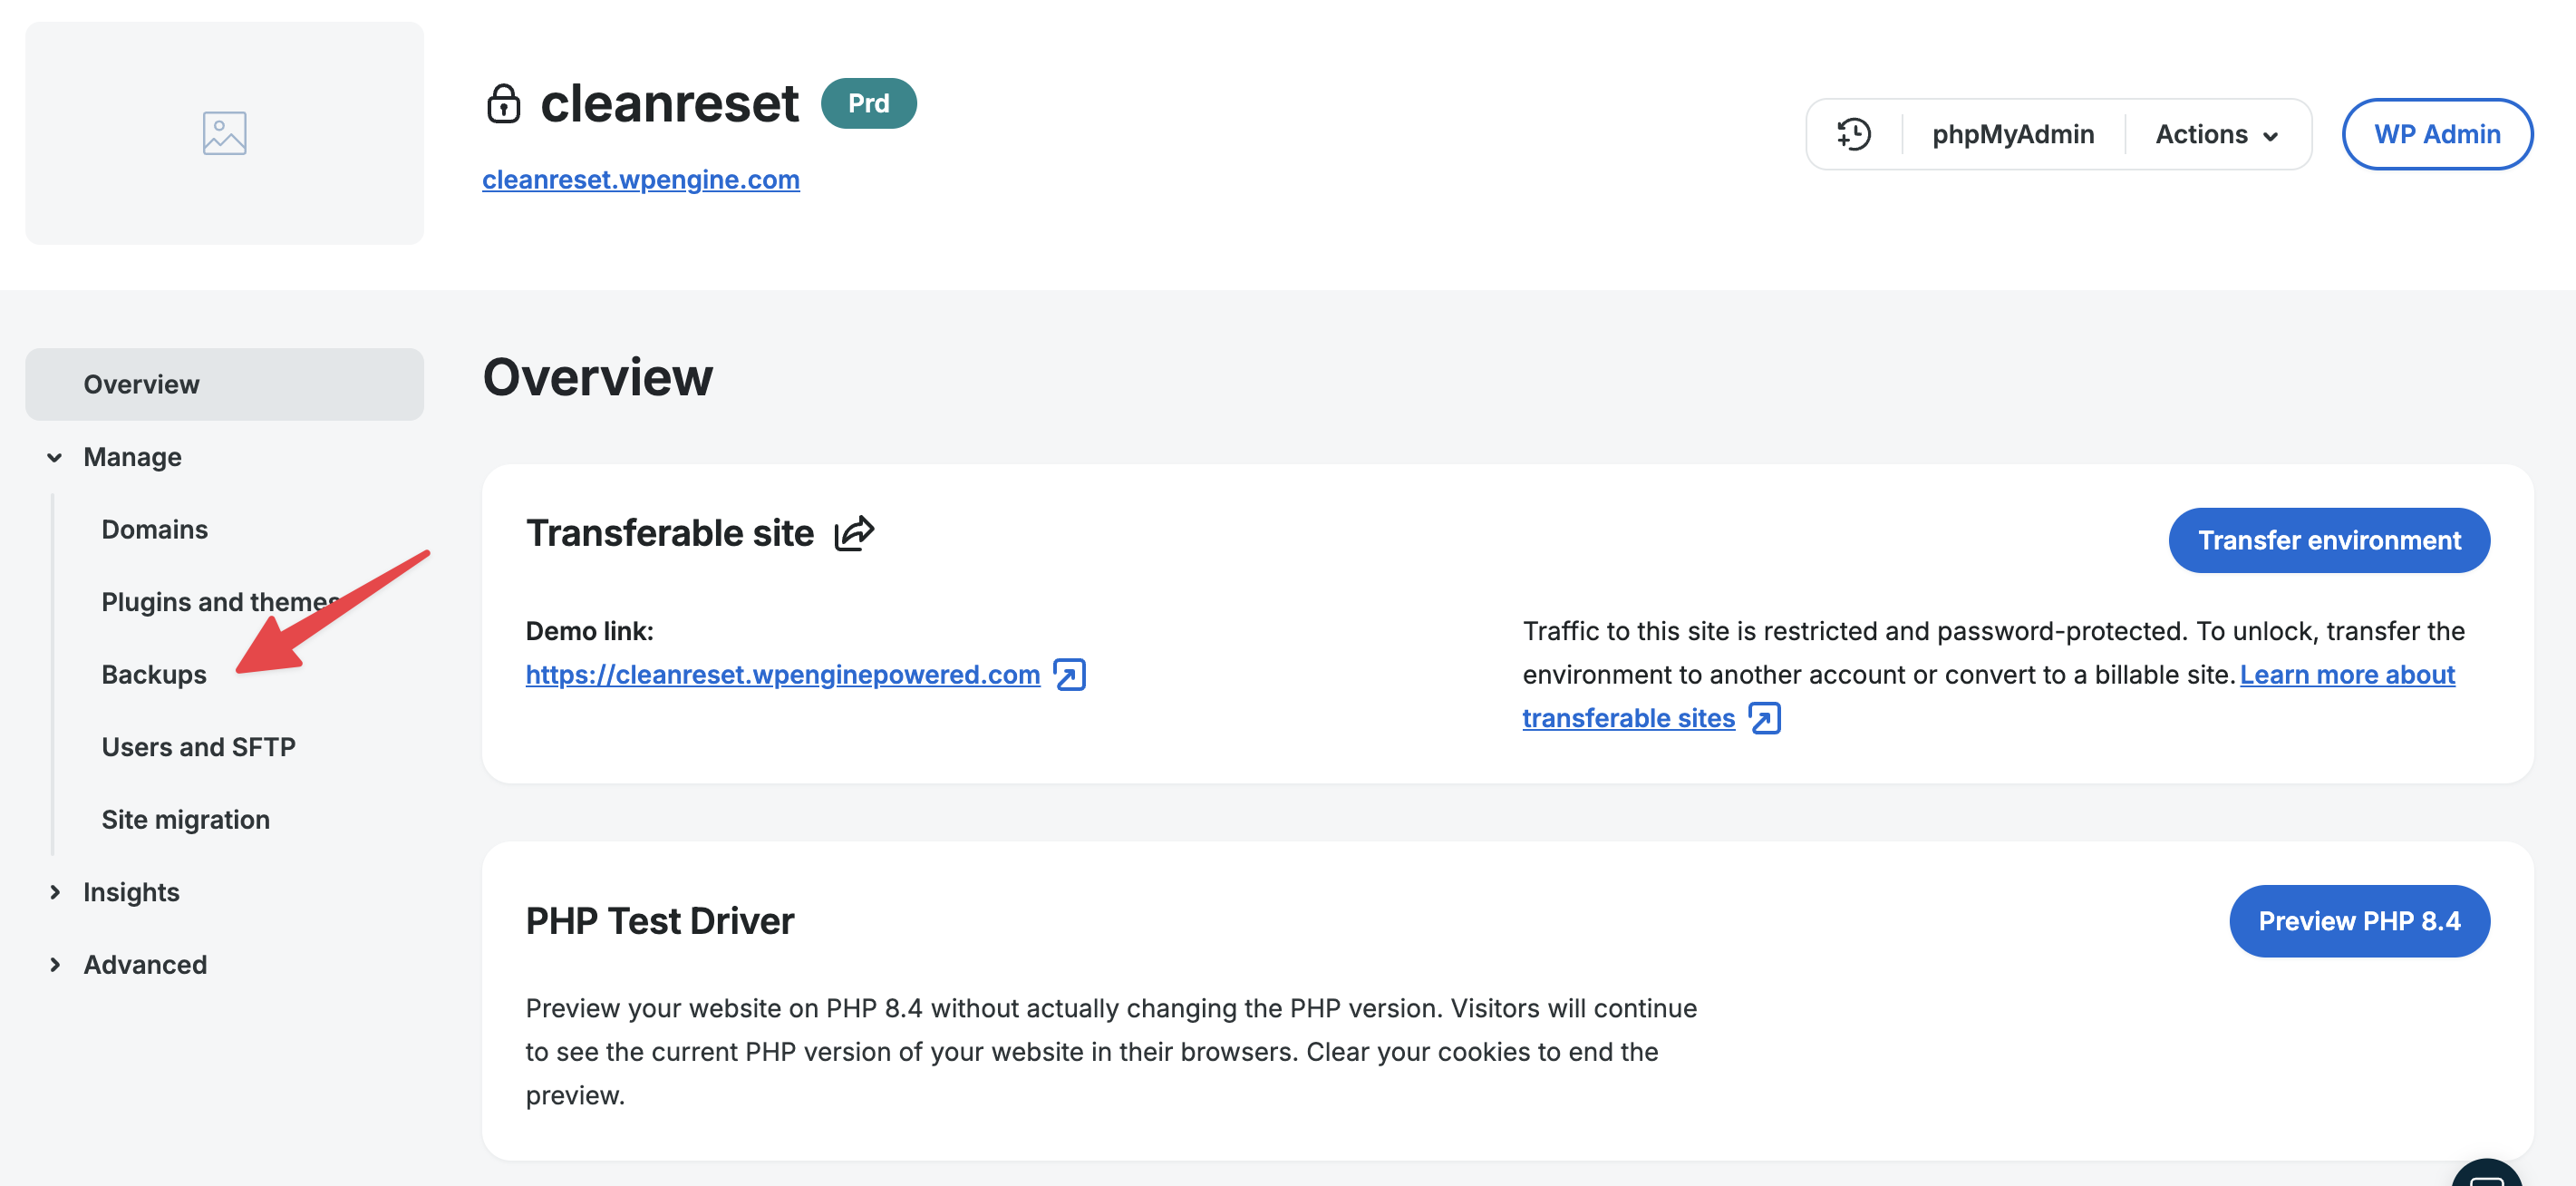Image resolution: width=2576 pixels, height=1186 pixels.
Task: Click the share icon next to Transferable site
Action: (x=854, y=533)
